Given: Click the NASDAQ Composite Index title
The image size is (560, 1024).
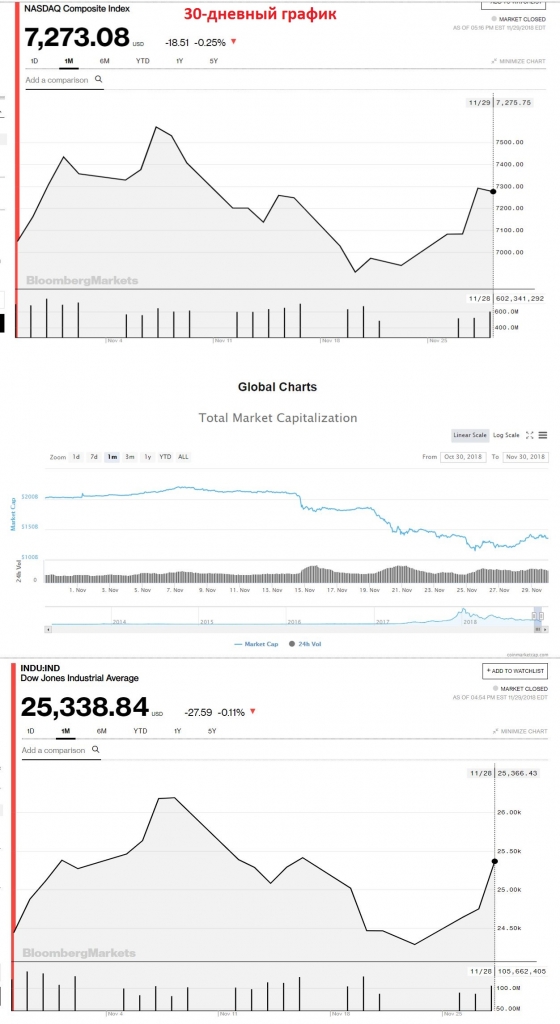Looking at the screenshot, I should click(x=77, y=9).
